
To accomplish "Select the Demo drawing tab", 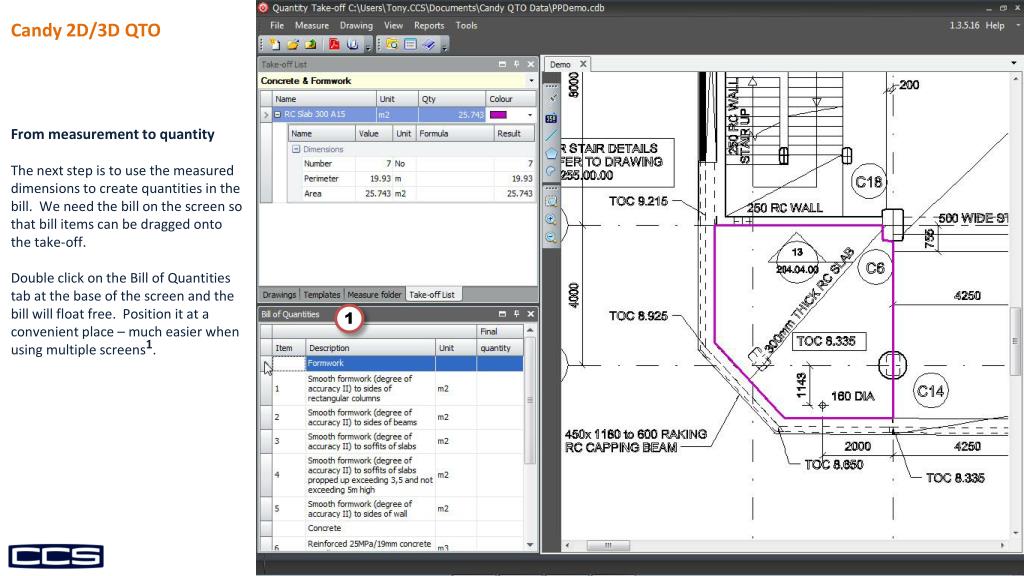I will [x=560, y=64].
